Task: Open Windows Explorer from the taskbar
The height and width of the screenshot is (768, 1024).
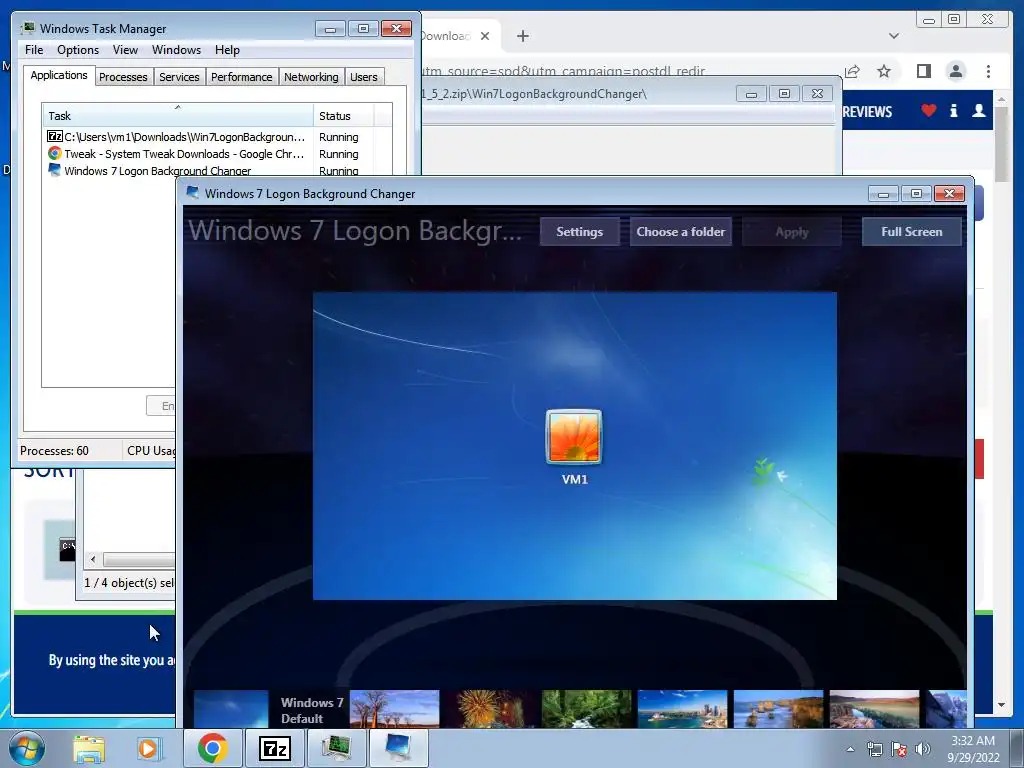Action: (x=89, y=748)
